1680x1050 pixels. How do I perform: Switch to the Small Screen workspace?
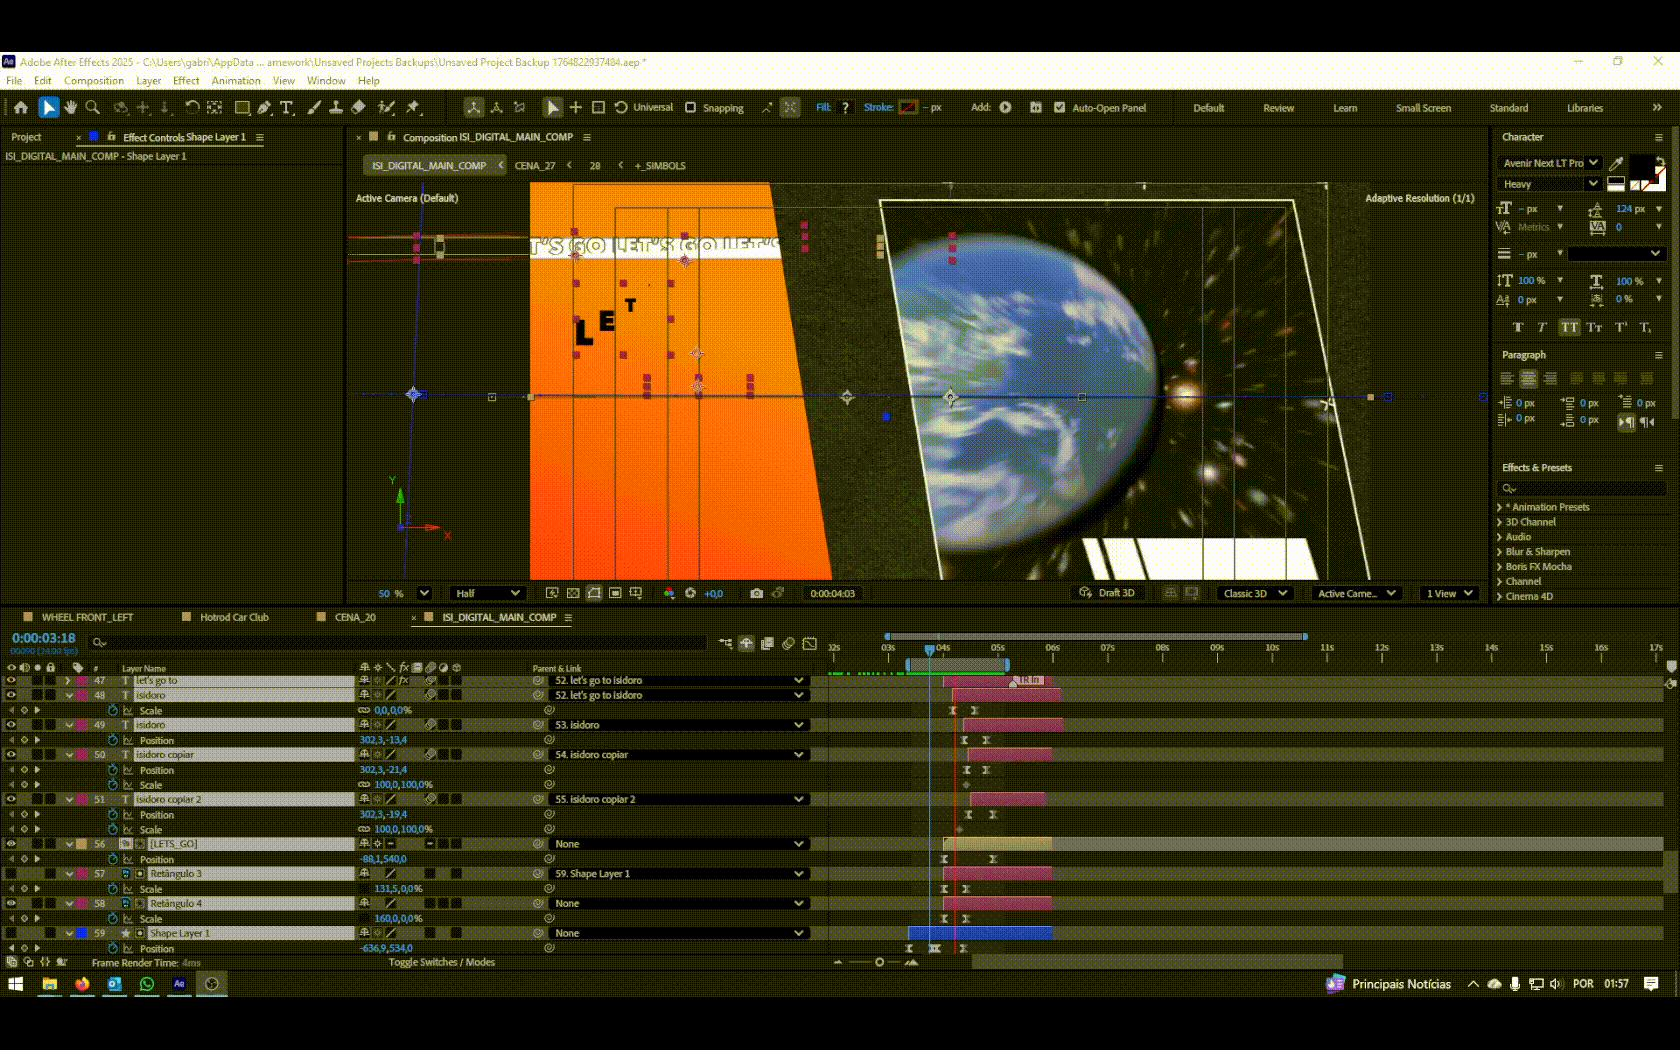coord(1423,108)
